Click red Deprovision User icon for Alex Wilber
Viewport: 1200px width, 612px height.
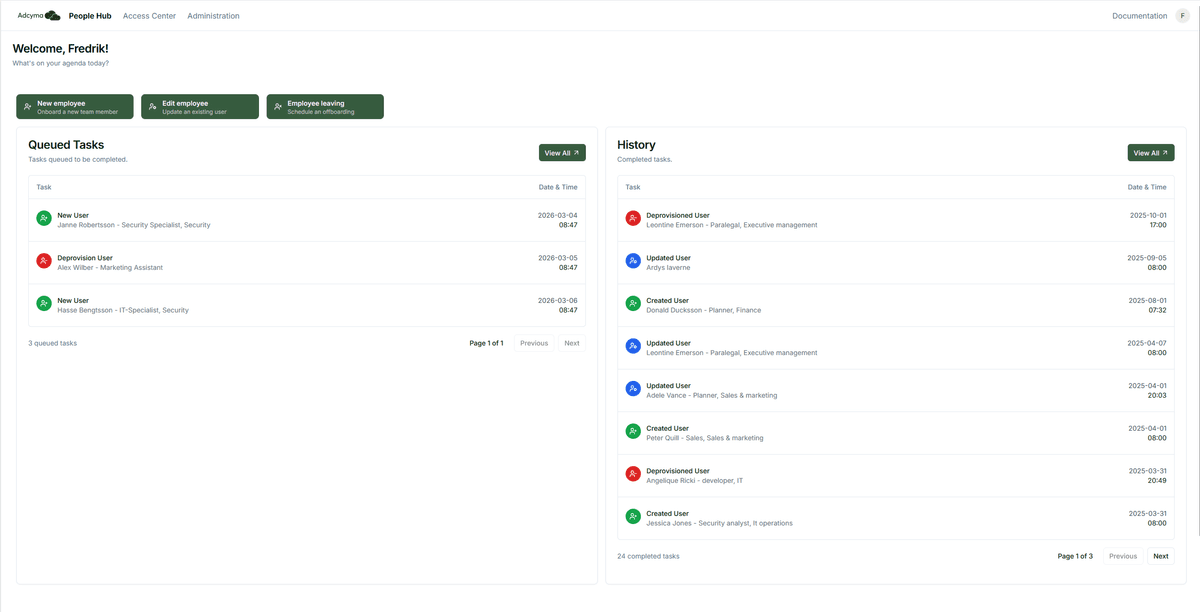[x=42, y=260]
